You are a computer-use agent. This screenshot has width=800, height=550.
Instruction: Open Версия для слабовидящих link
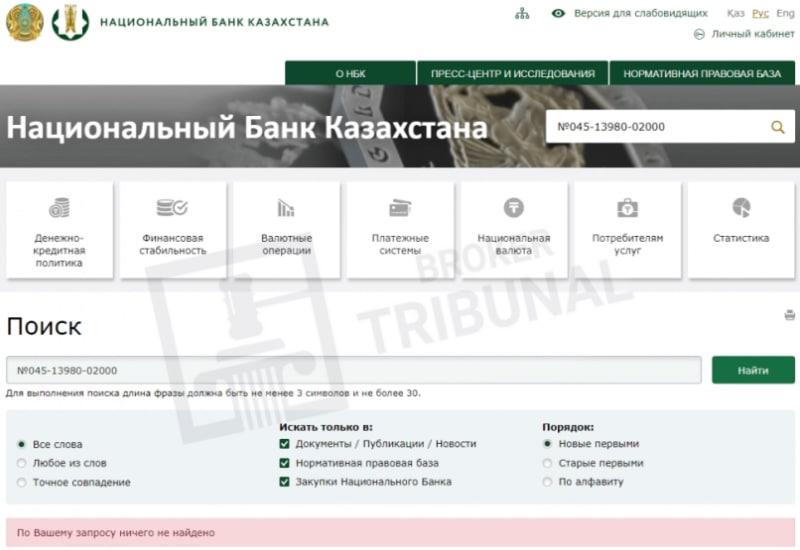pos(641,13)
